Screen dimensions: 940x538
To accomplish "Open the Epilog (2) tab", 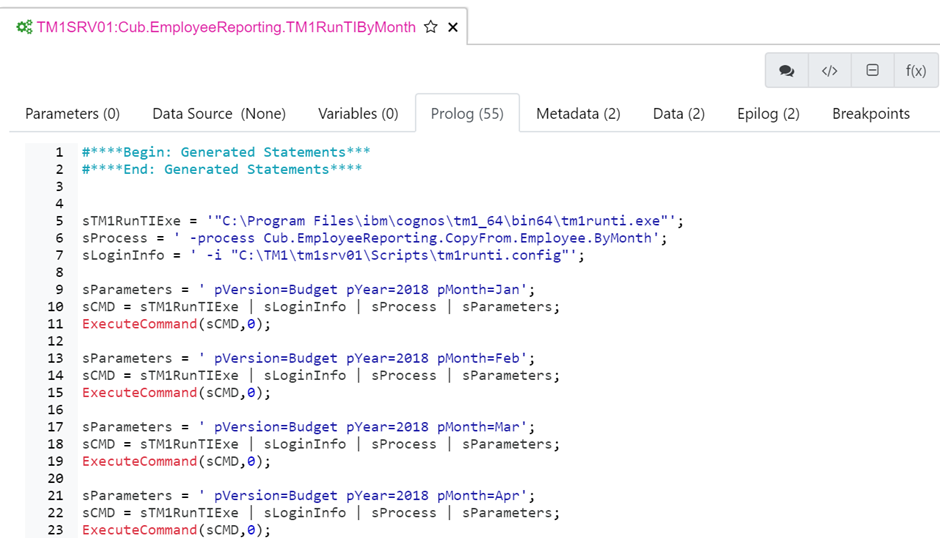I will 768,114.
